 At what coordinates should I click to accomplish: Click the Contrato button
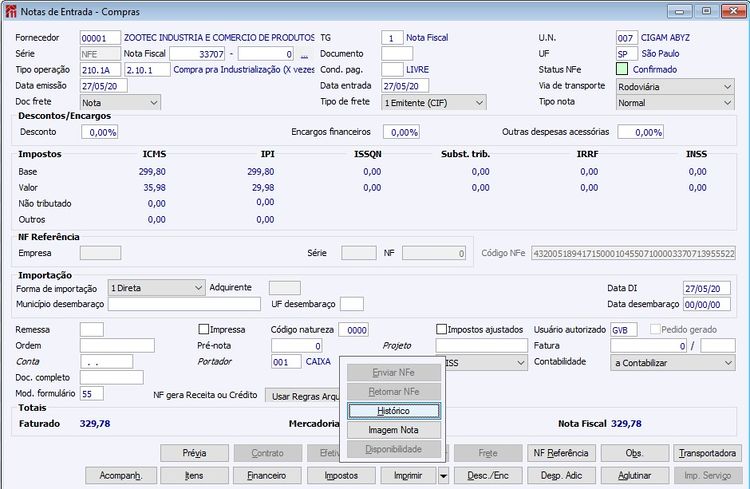point(268,453)
